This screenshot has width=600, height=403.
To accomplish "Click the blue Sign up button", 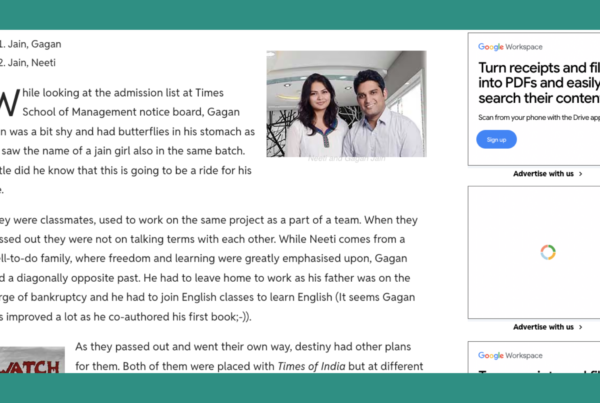I will pyautogui.click(x=496, y=139).
